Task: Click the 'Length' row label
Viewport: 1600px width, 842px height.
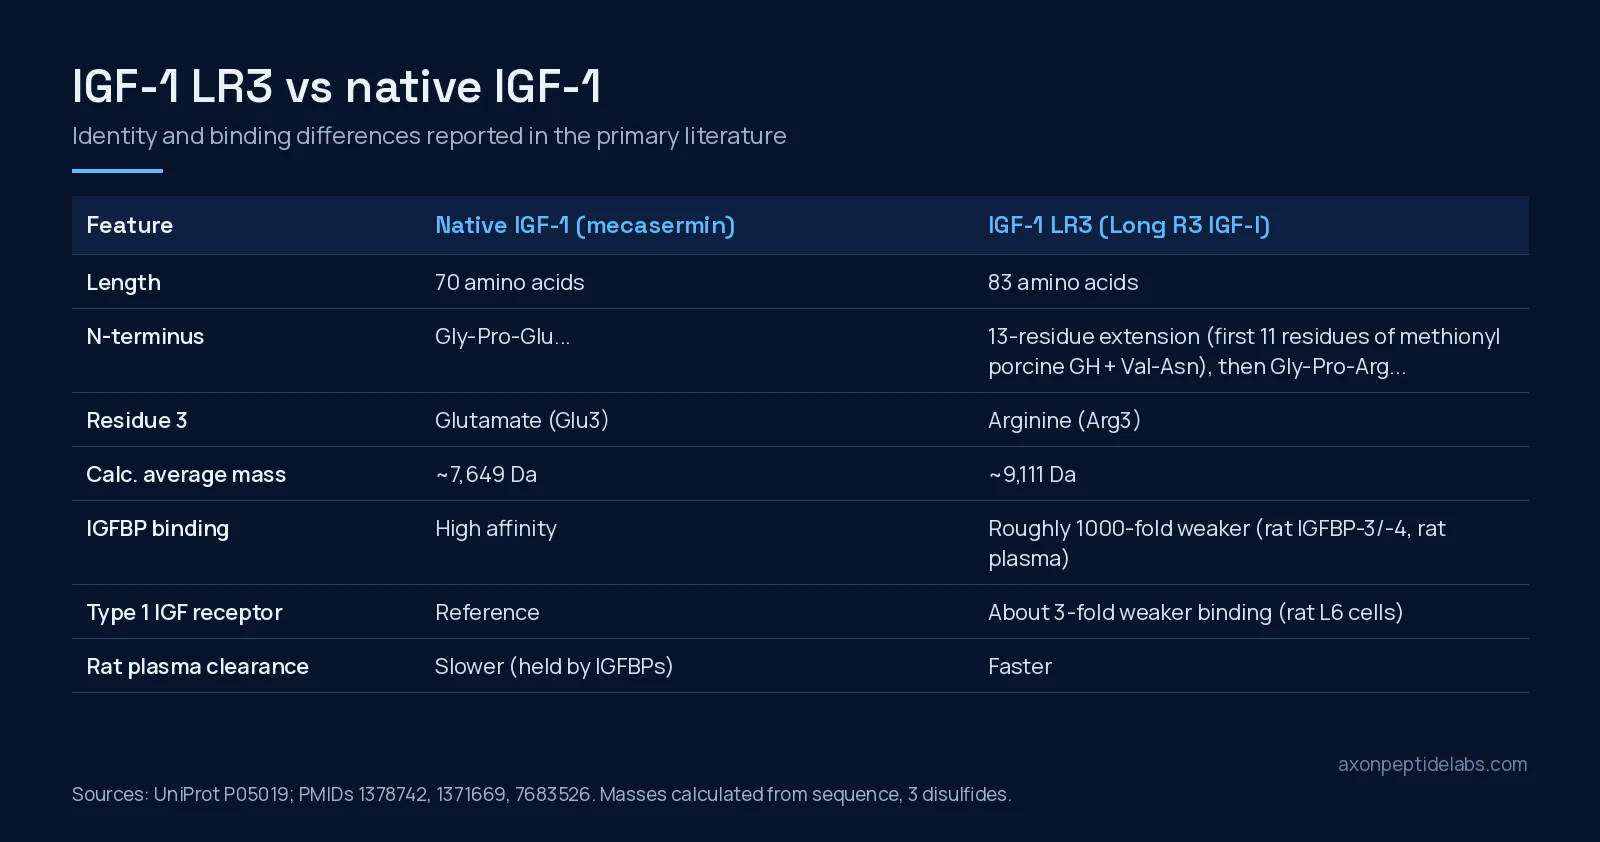Action: point(124,283)
